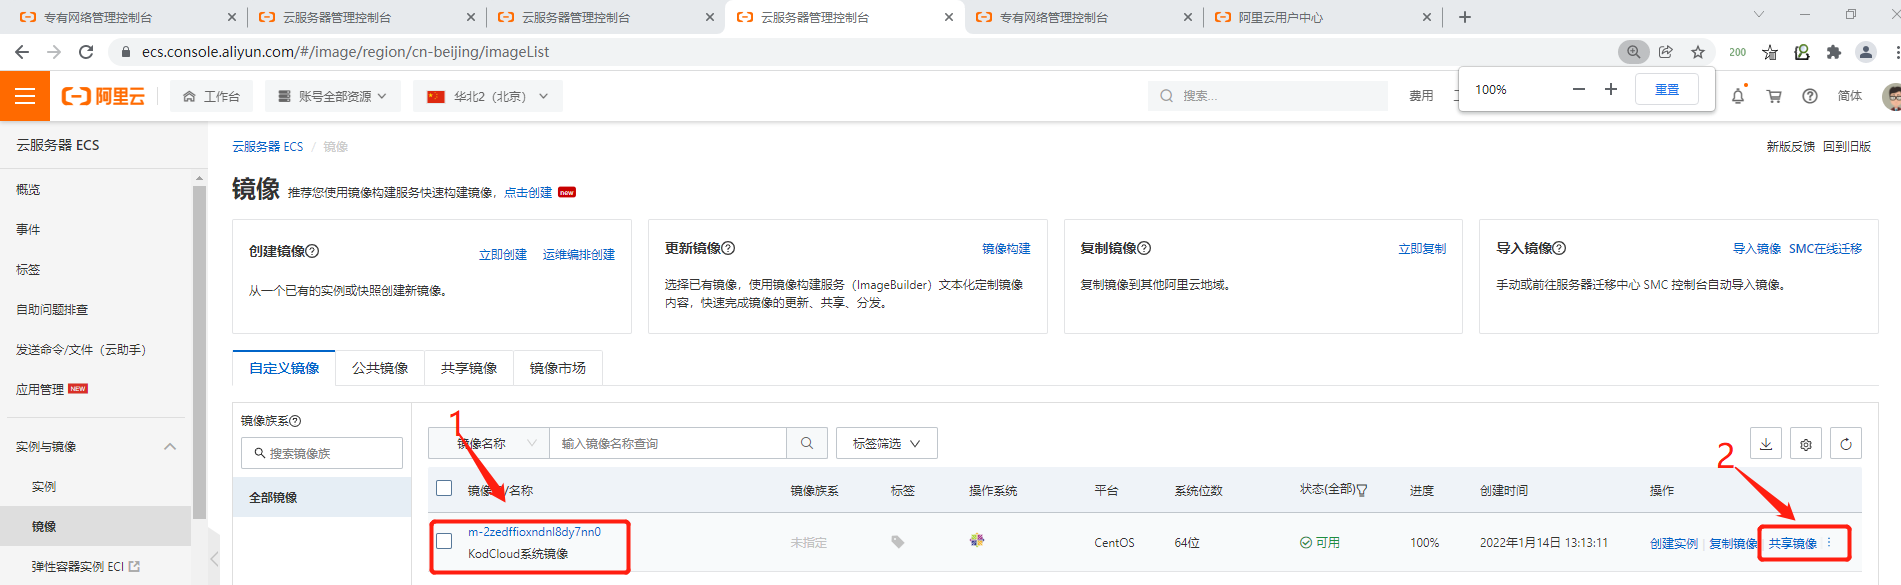
Task: Click 回到旧版 link
Action: pyautogui.click(x=1847, y=146)
